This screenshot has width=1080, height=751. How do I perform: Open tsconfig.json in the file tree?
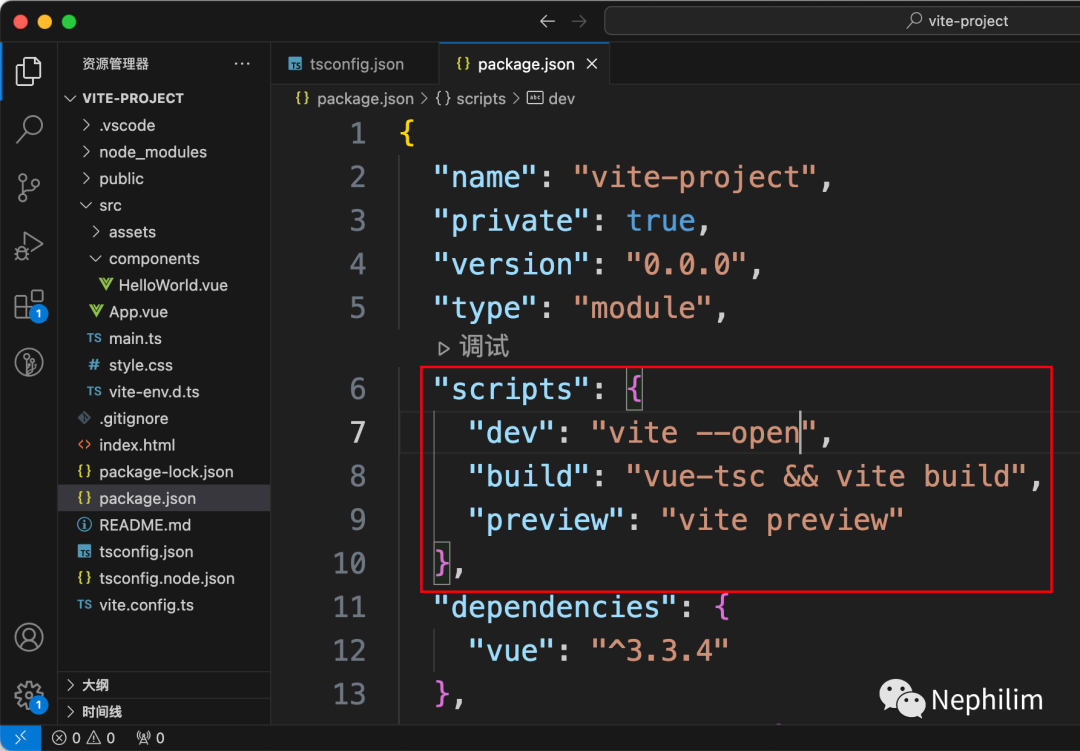click(164, 552)
